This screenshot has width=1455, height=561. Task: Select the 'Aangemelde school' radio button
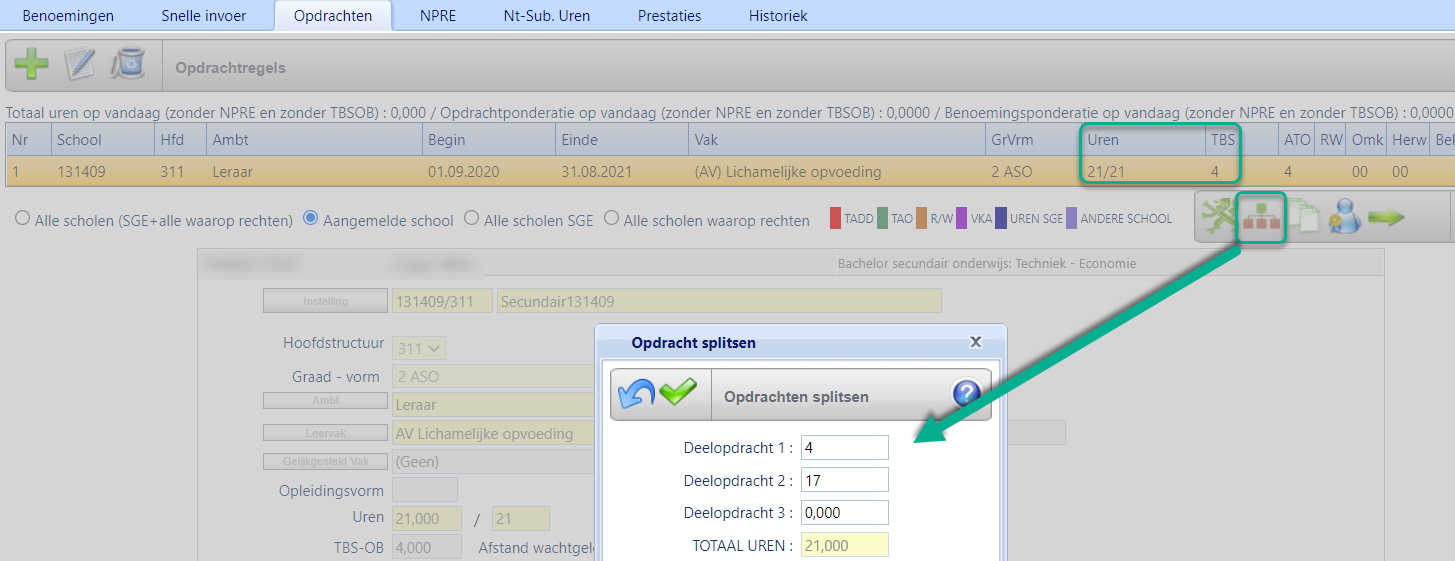[310, 220]
